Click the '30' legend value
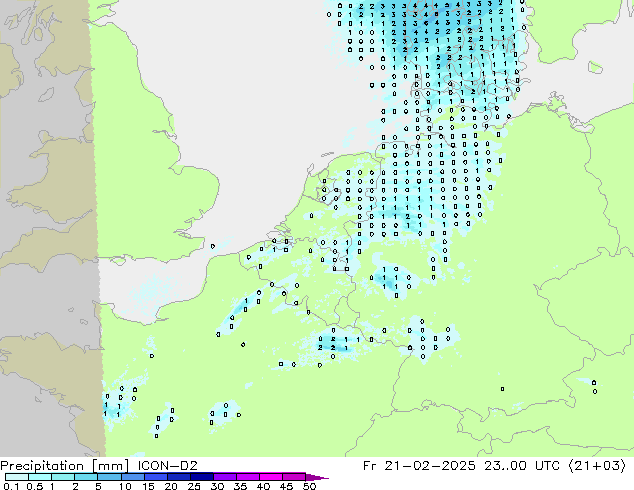Screen dimensions: 634x490 [x=217, y=486]
